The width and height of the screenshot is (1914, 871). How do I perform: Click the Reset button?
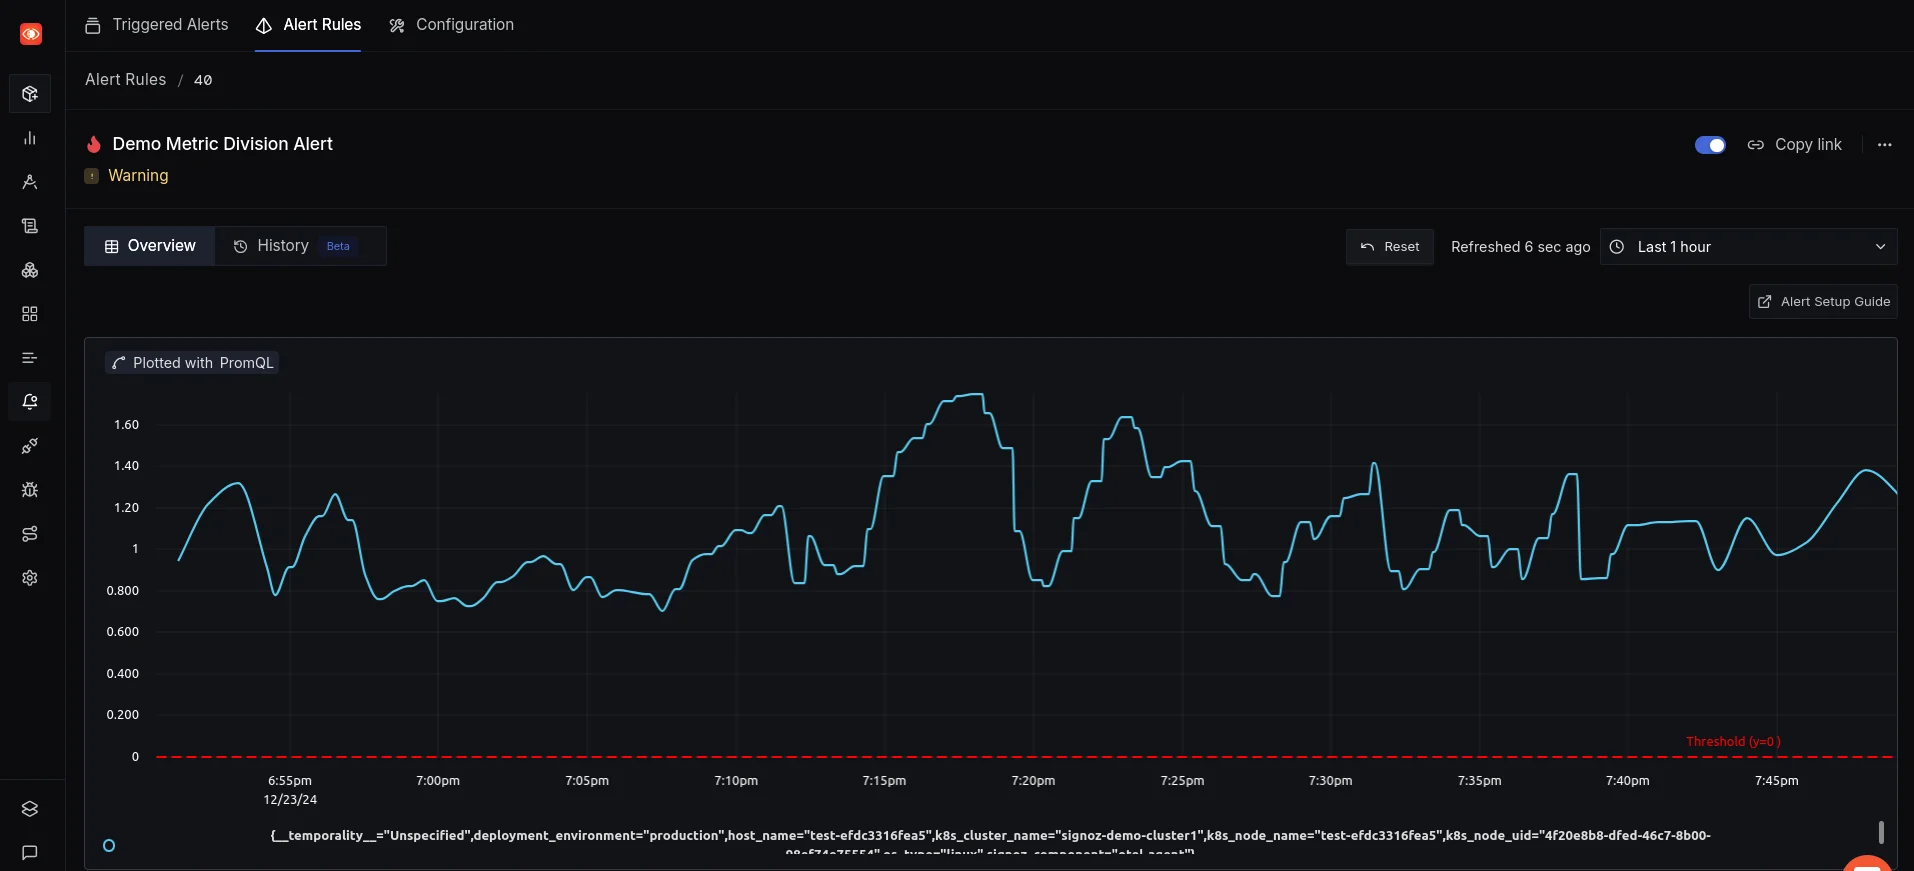coord(1390,247)
